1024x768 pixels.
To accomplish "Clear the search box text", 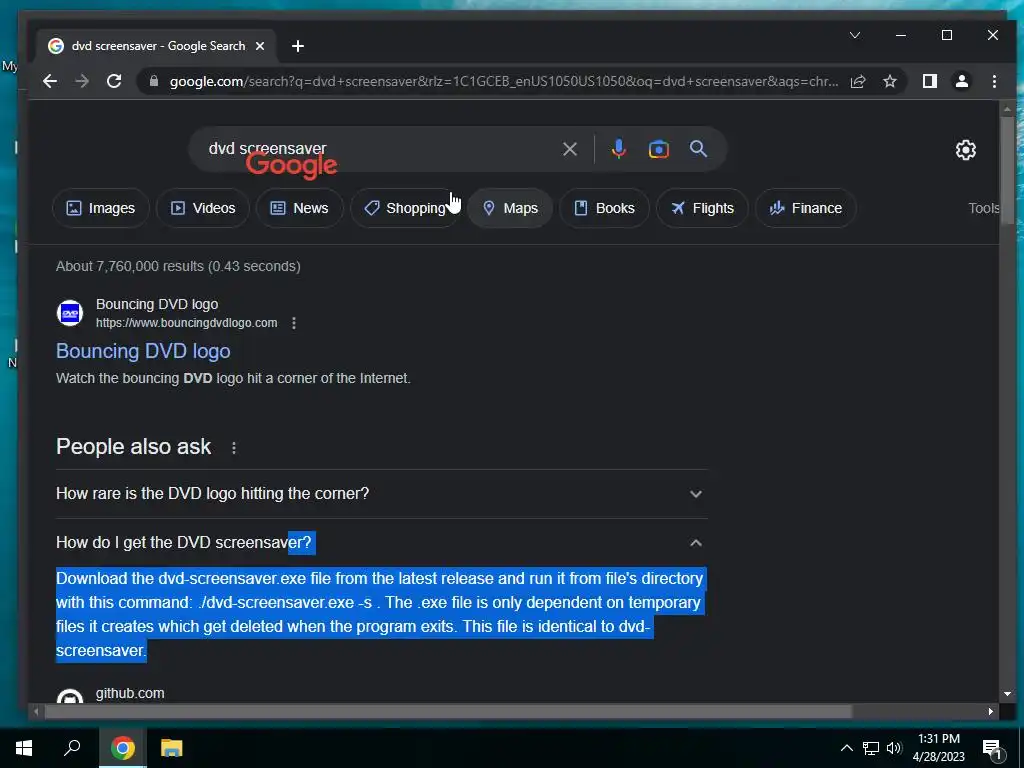I will tap(569, 149).
